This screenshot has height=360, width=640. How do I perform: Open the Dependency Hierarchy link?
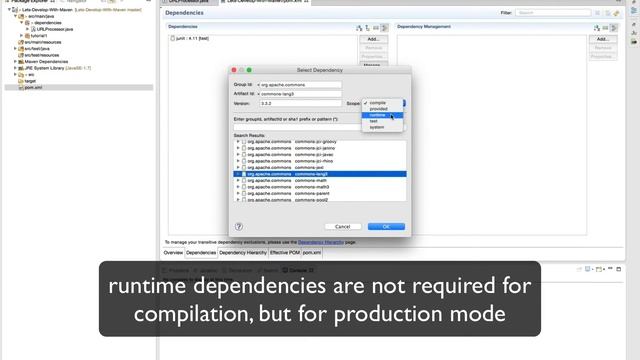(x=321, y=242)
